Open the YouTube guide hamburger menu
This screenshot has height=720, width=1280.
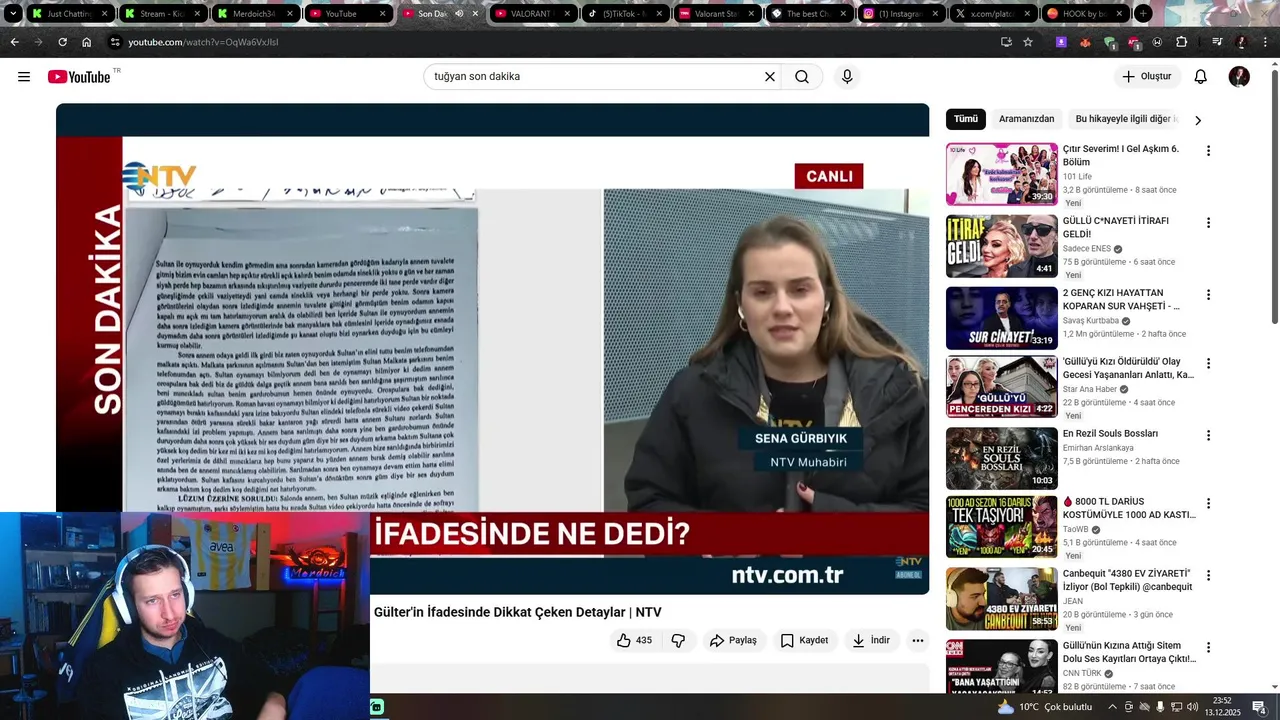24,77
